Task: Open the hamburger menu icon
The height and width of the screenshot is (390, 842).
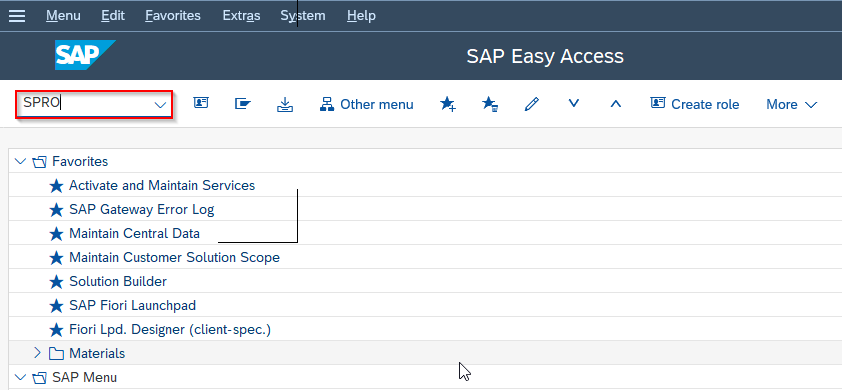Action: [17, 16]
